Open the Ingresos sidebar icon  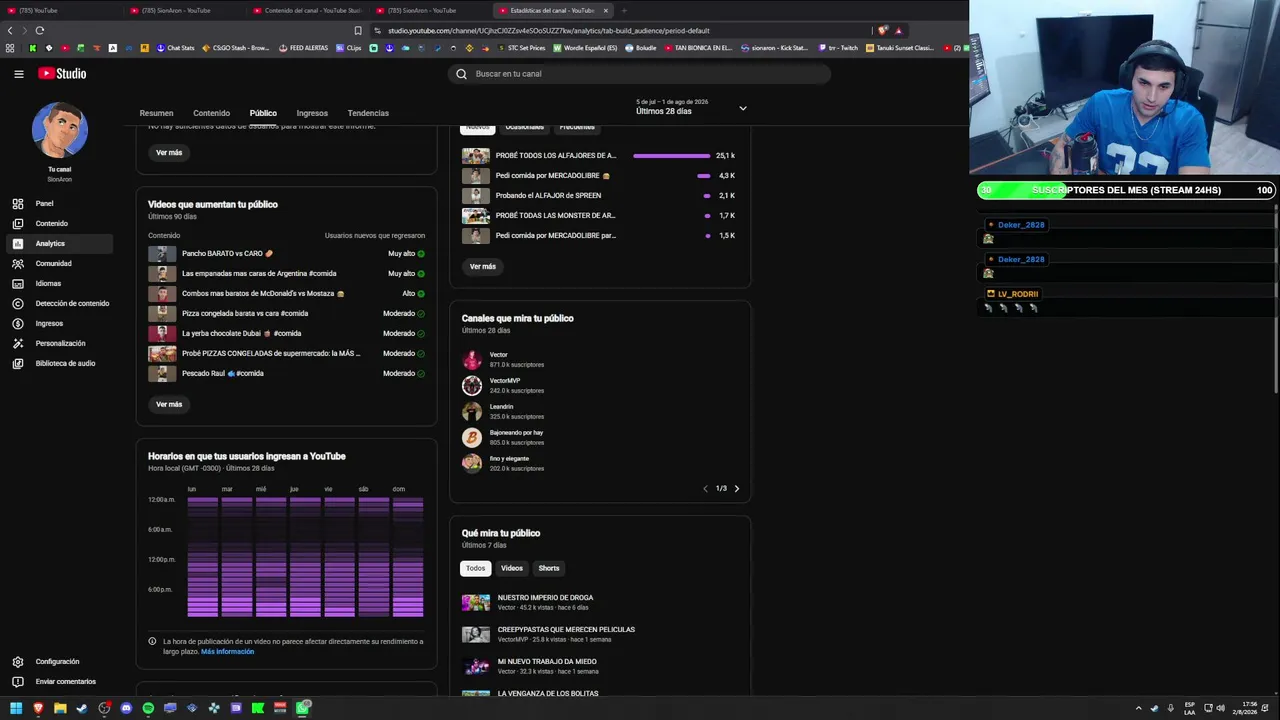(17, 324)
